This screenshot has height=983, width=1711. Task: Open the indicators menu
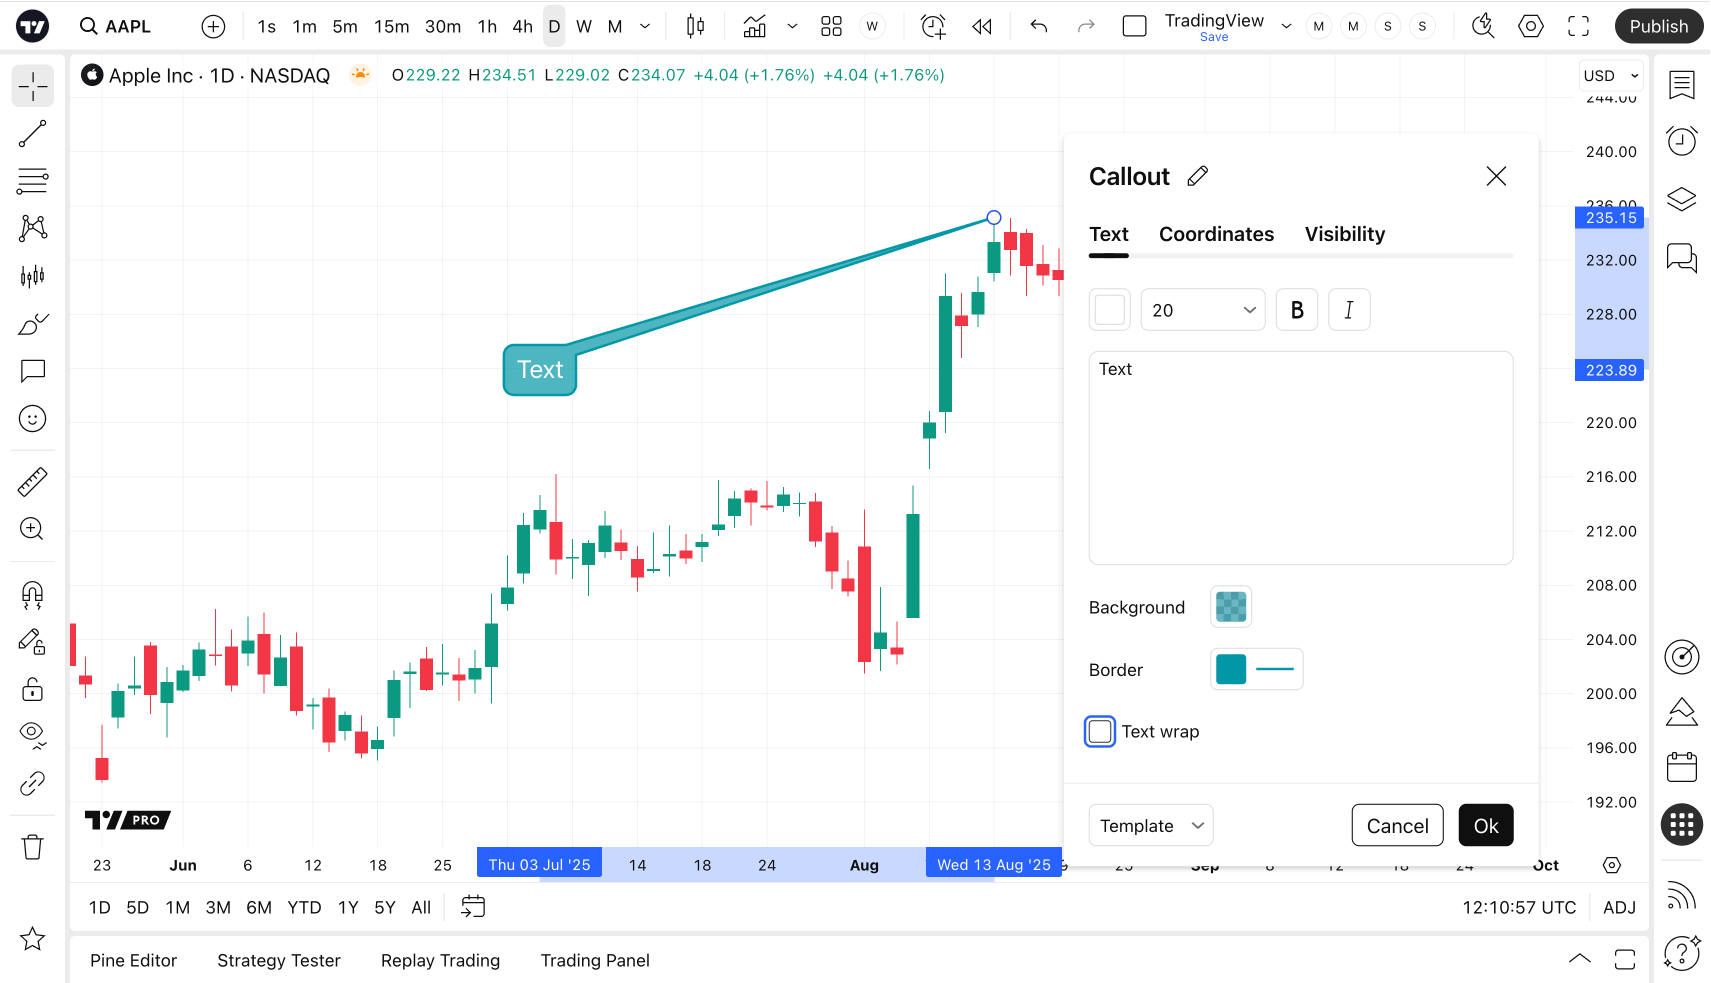click(x=755, y=26)
